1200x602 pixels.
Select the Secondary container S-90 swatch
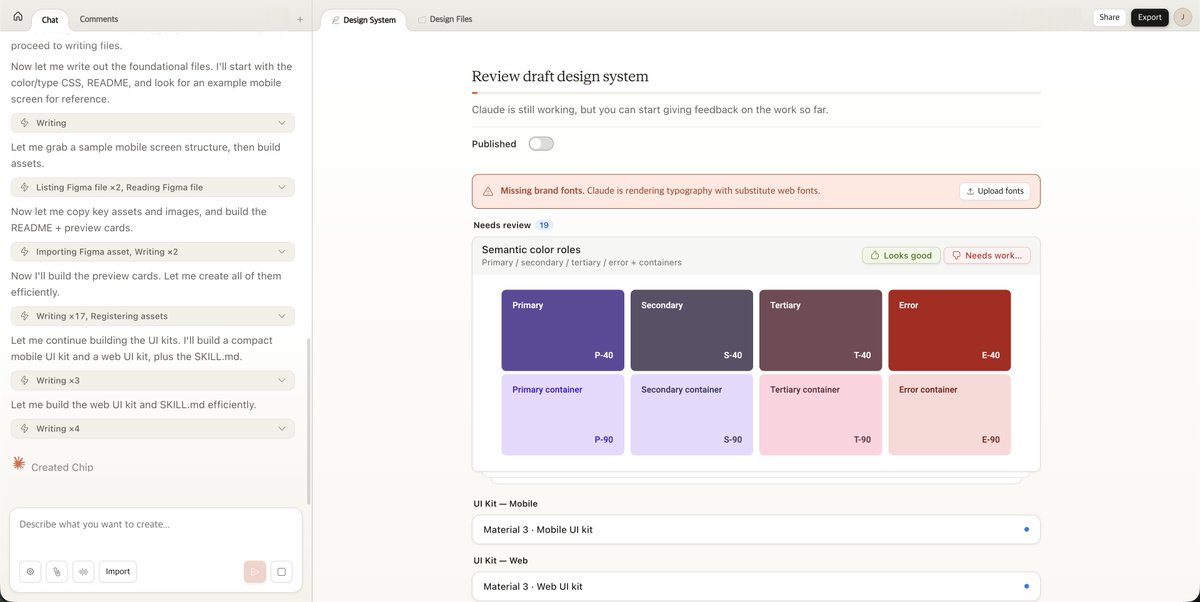(x=692, y=415)
